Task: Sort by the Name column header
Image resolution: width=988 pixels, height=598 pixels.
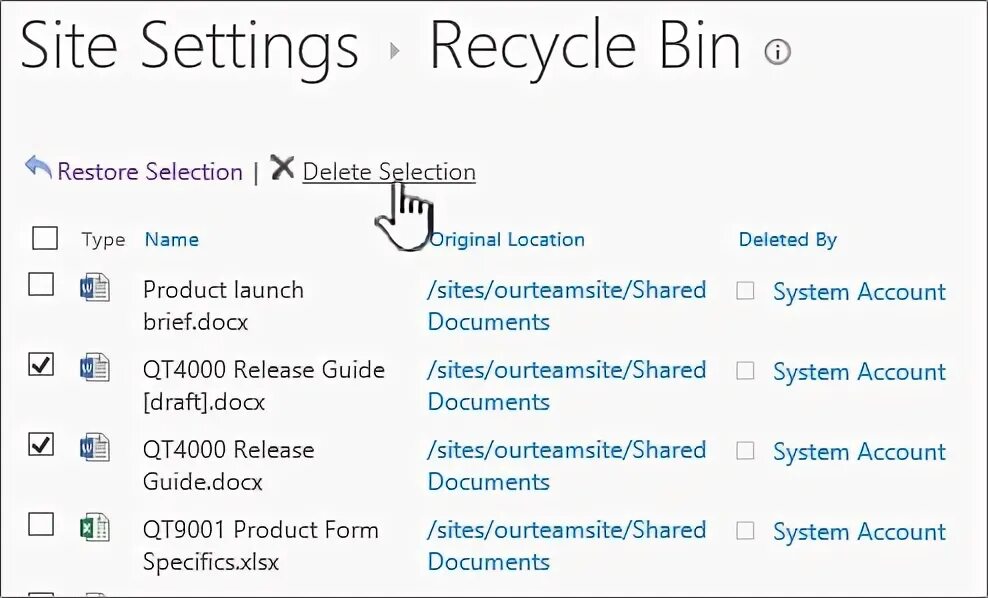Action: (171, 239)
